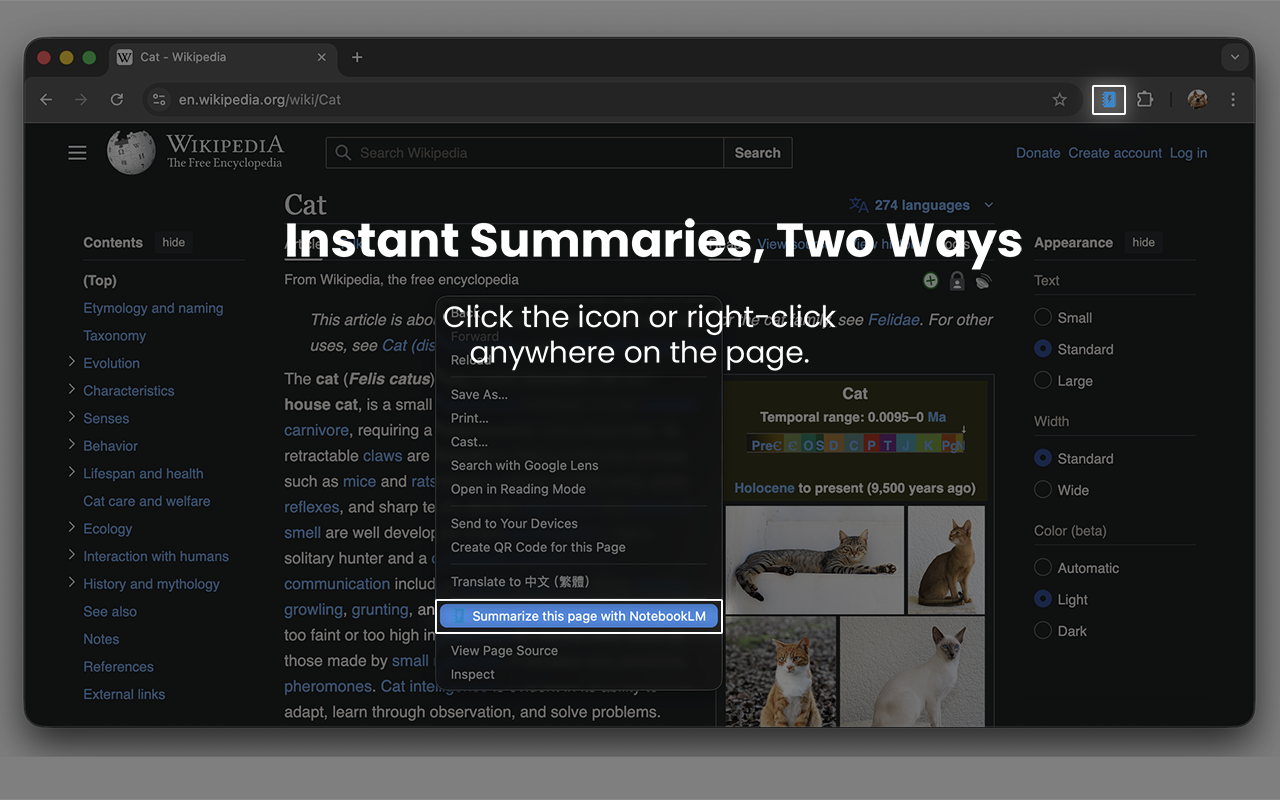This screenshot has height=800, width=1280.
Task: Expand the Behavior section in Contents
Action: [72, 445]
